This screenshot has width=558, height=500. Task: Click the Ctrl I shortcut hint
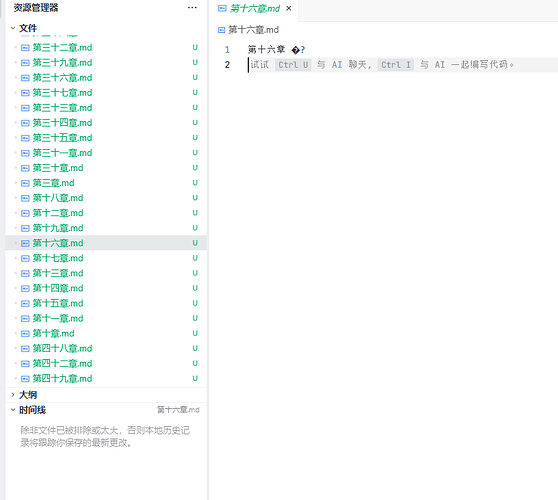click(396, 65)
